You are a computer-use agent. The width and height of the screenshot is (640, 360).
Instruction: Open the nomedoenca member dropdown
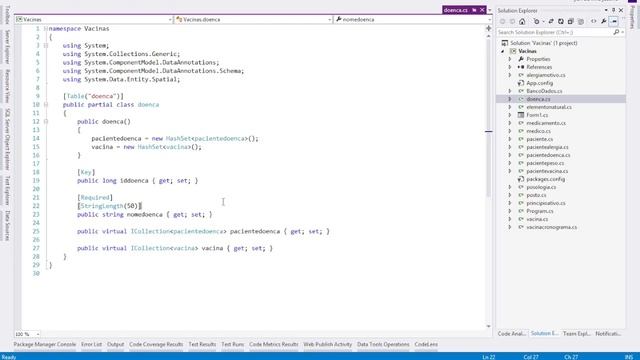tap(489, 19)
